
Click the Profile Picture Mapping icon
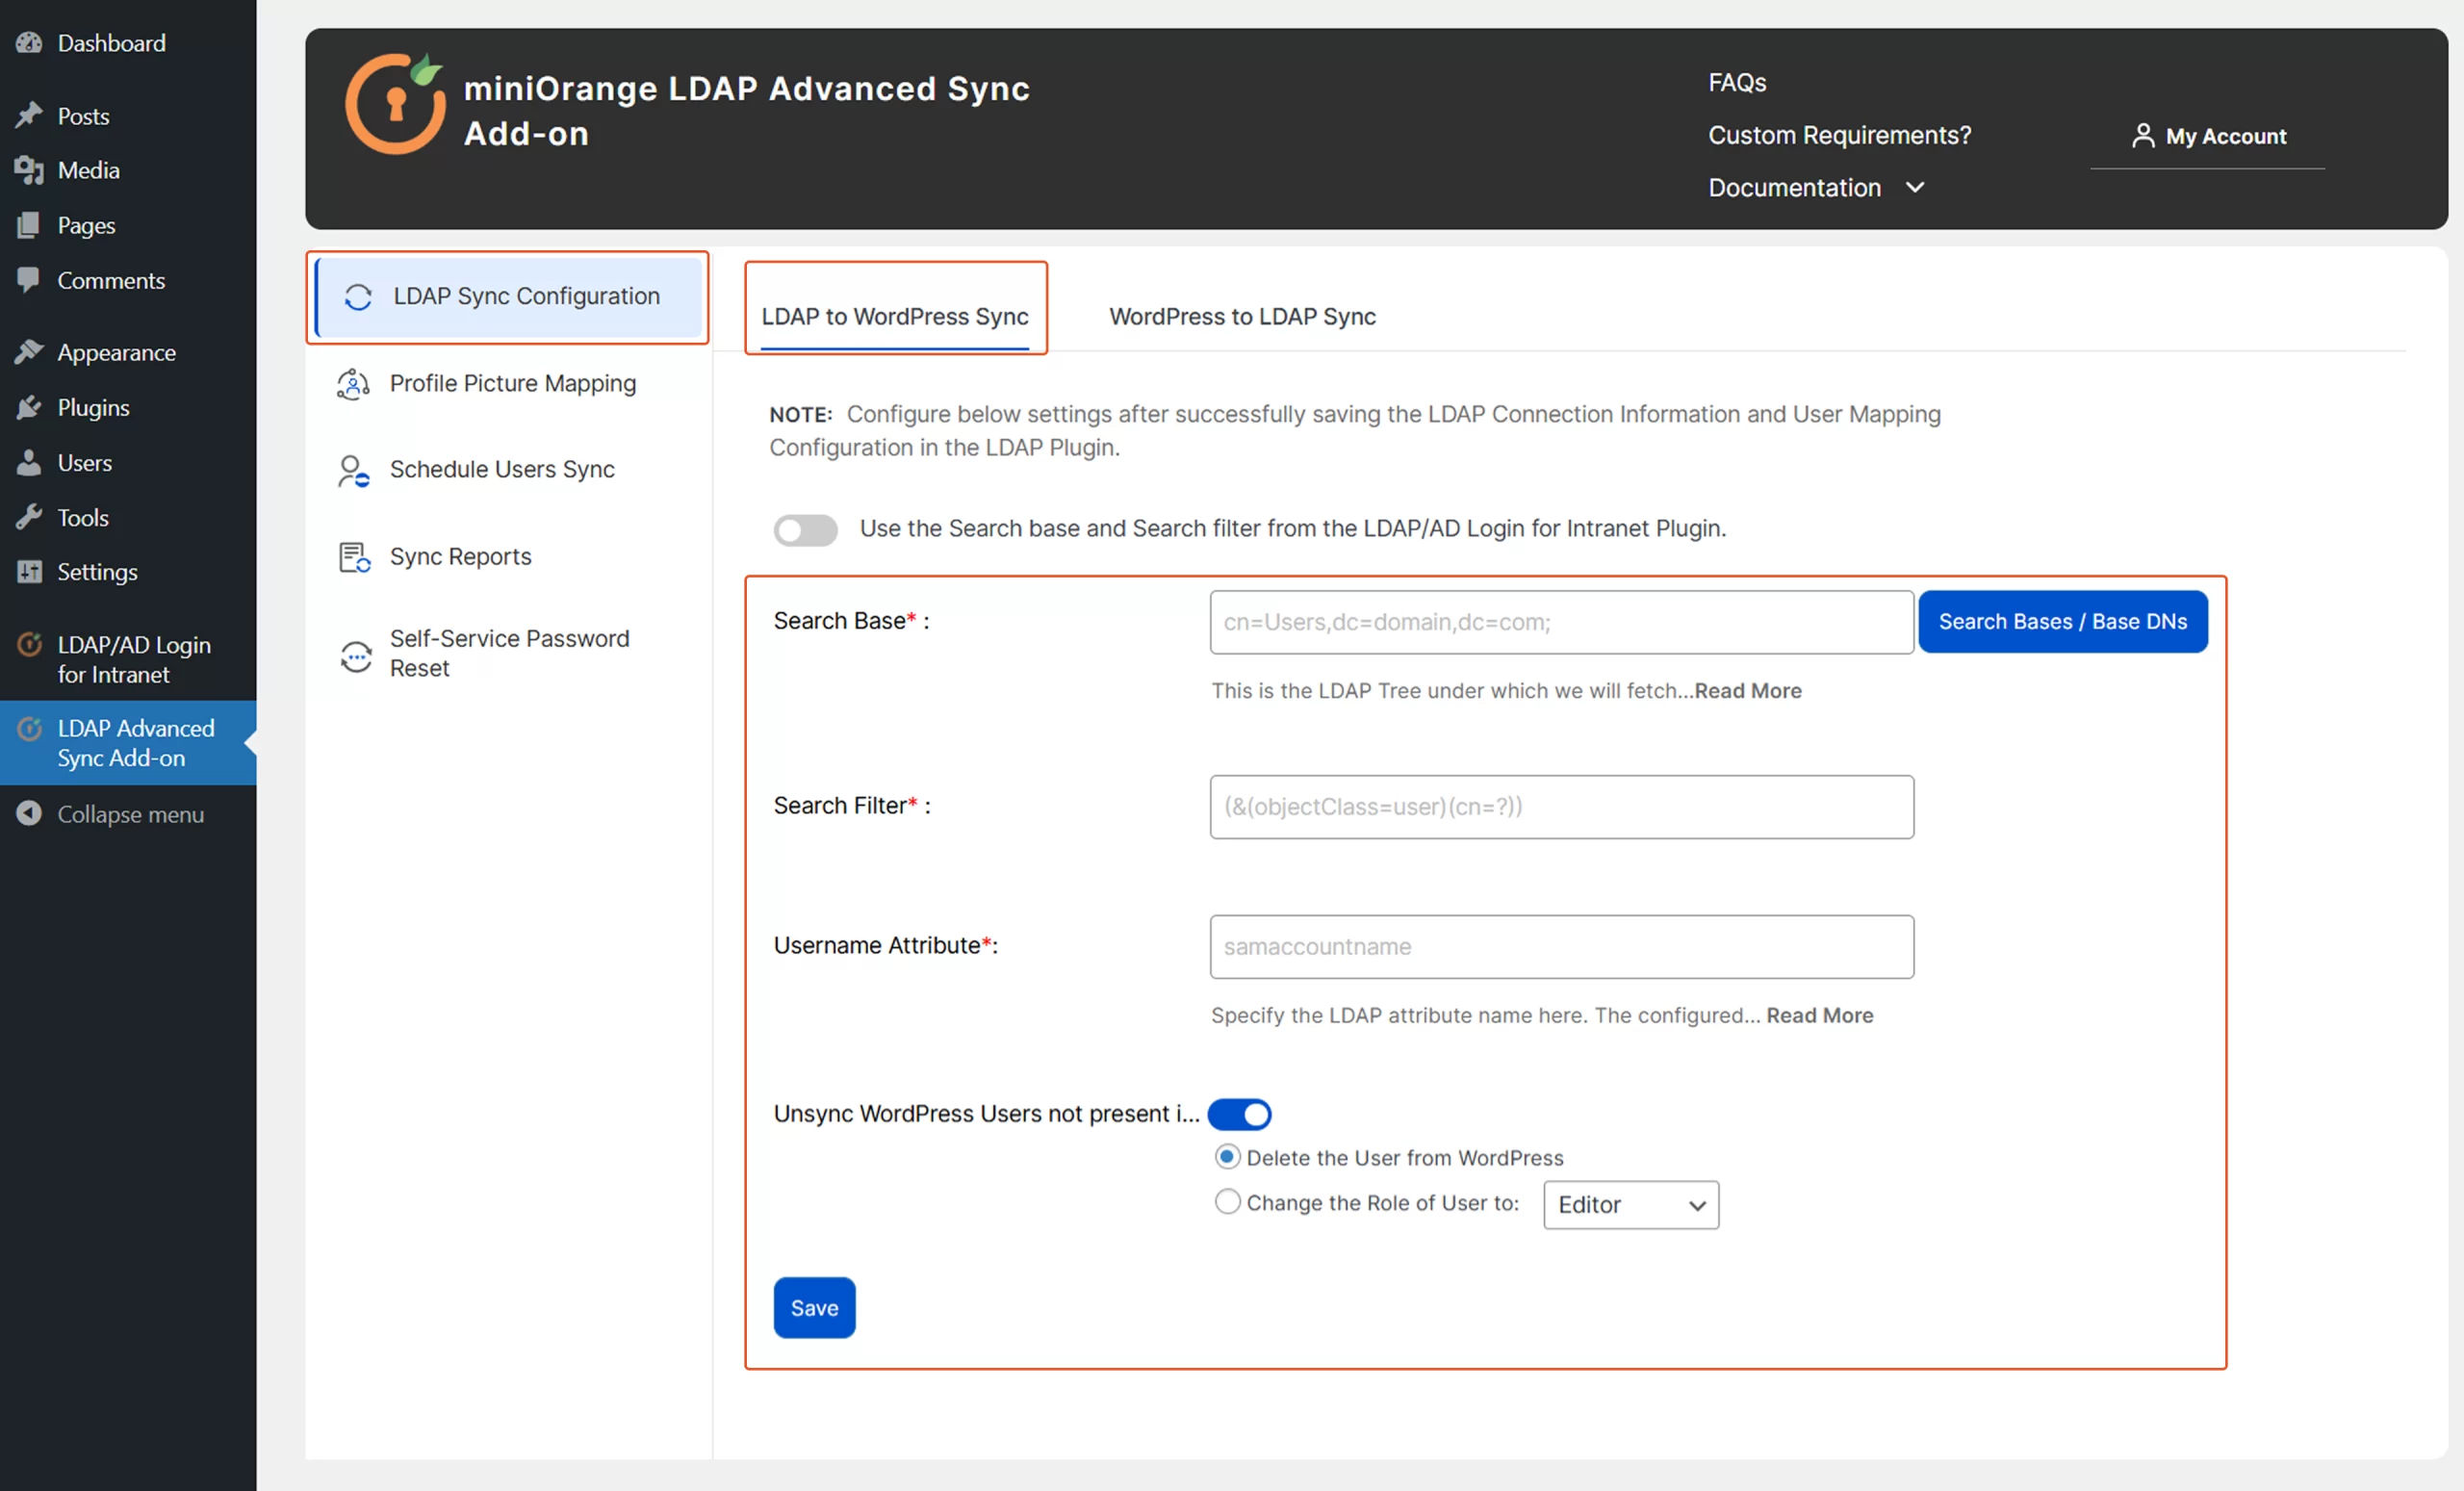(353, 384)
